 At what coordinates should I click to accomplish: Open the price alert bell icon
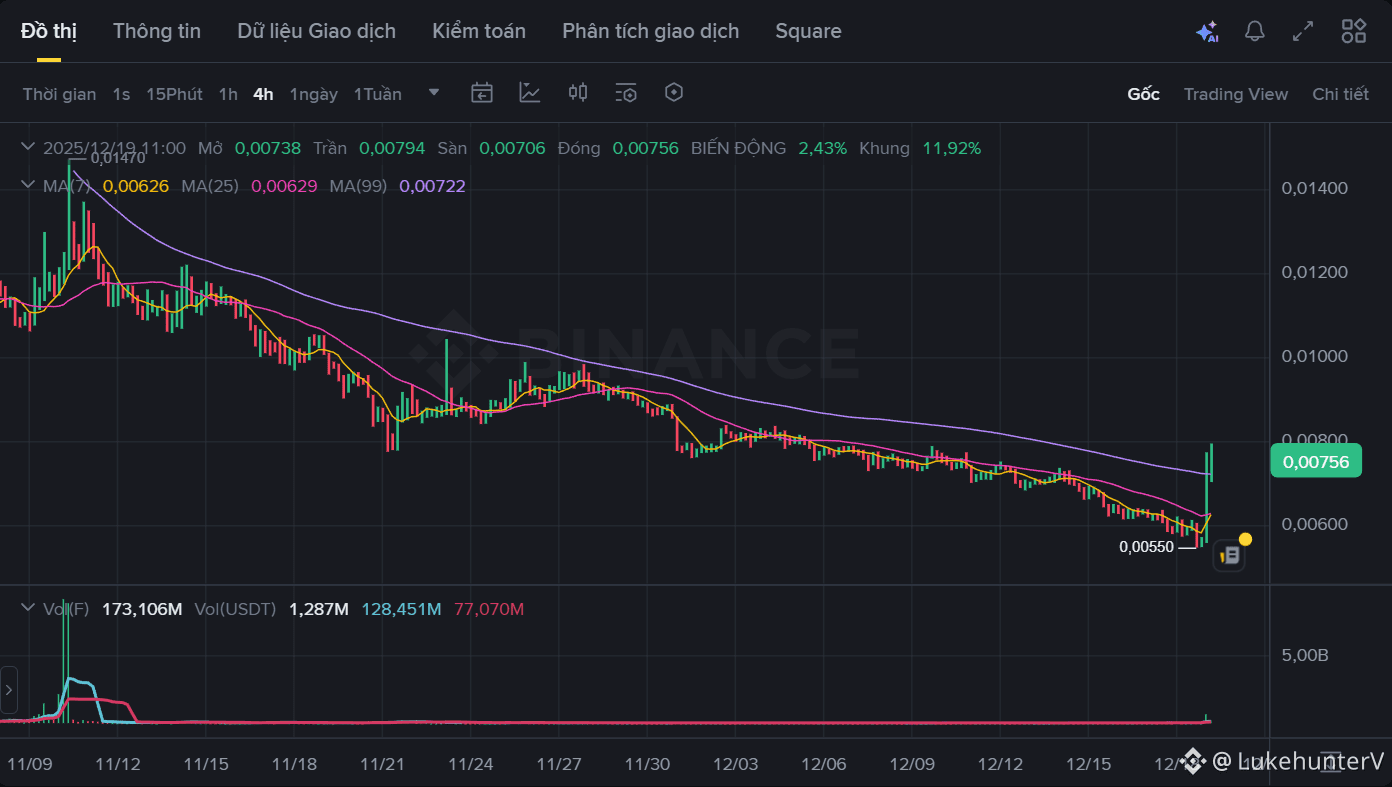click(x=1255, y=31)
